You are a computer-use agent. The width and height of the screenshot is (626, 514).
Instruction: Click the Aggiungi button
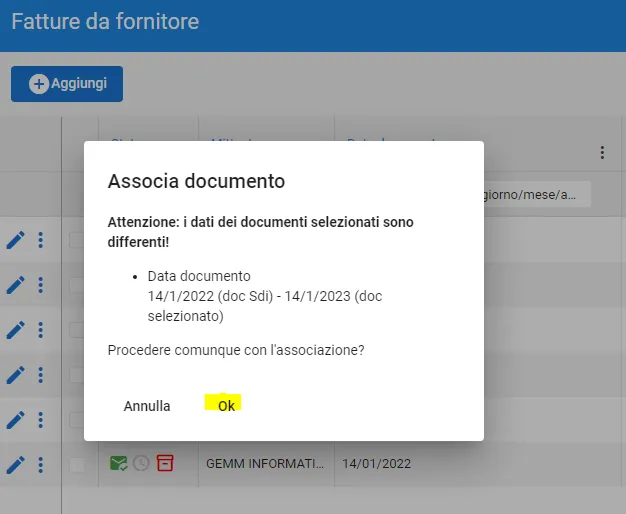[67, 84]
